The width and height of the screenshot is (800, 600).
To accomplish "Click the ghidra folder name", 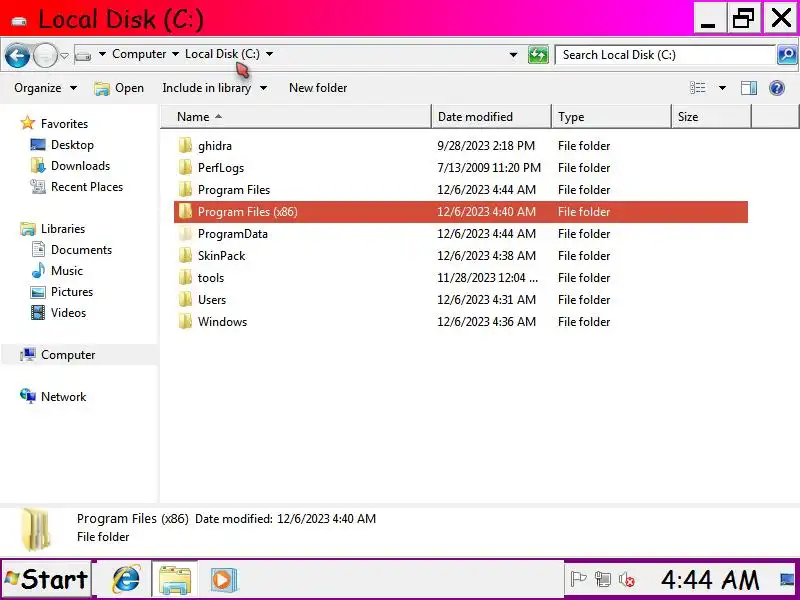I will (215, 146).
